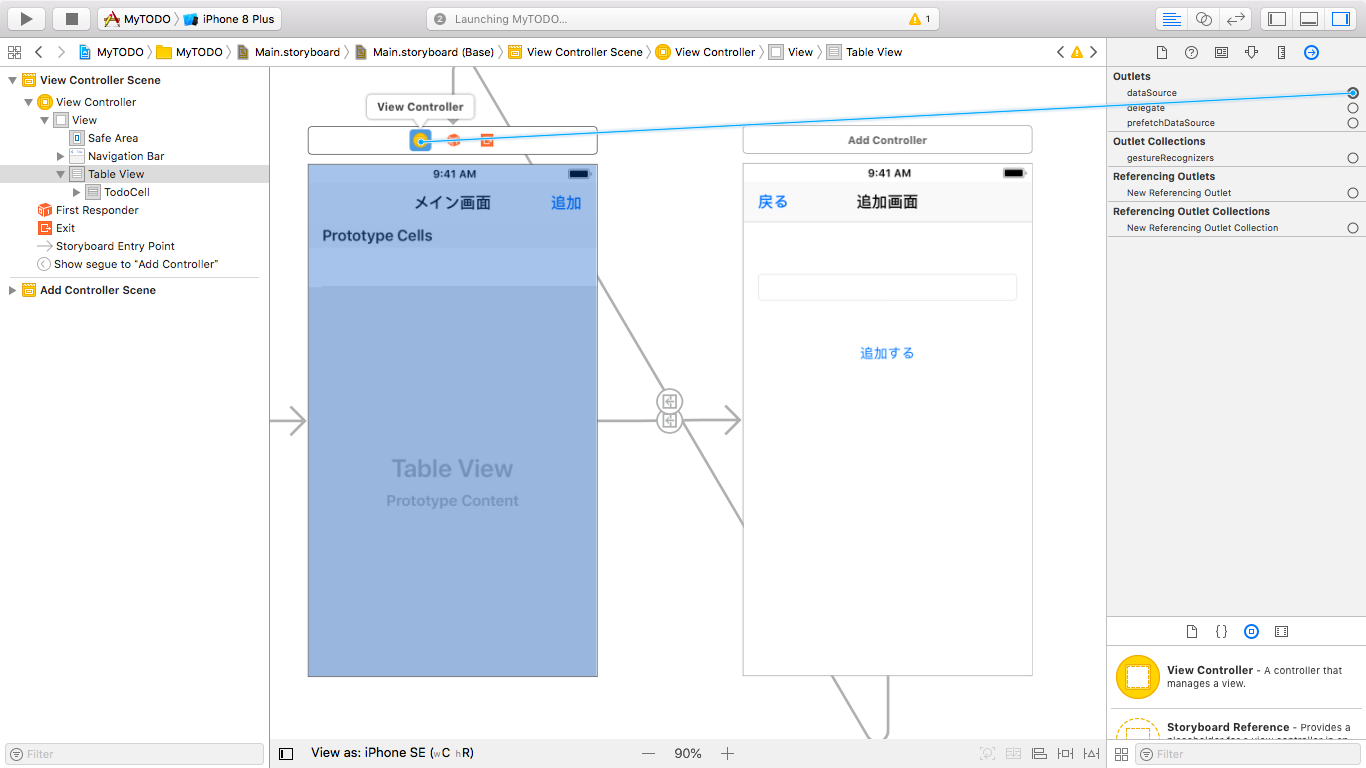Hide the Navigator panel
The height and width of the screenshot is (768, 1366).
[1275, 18]
